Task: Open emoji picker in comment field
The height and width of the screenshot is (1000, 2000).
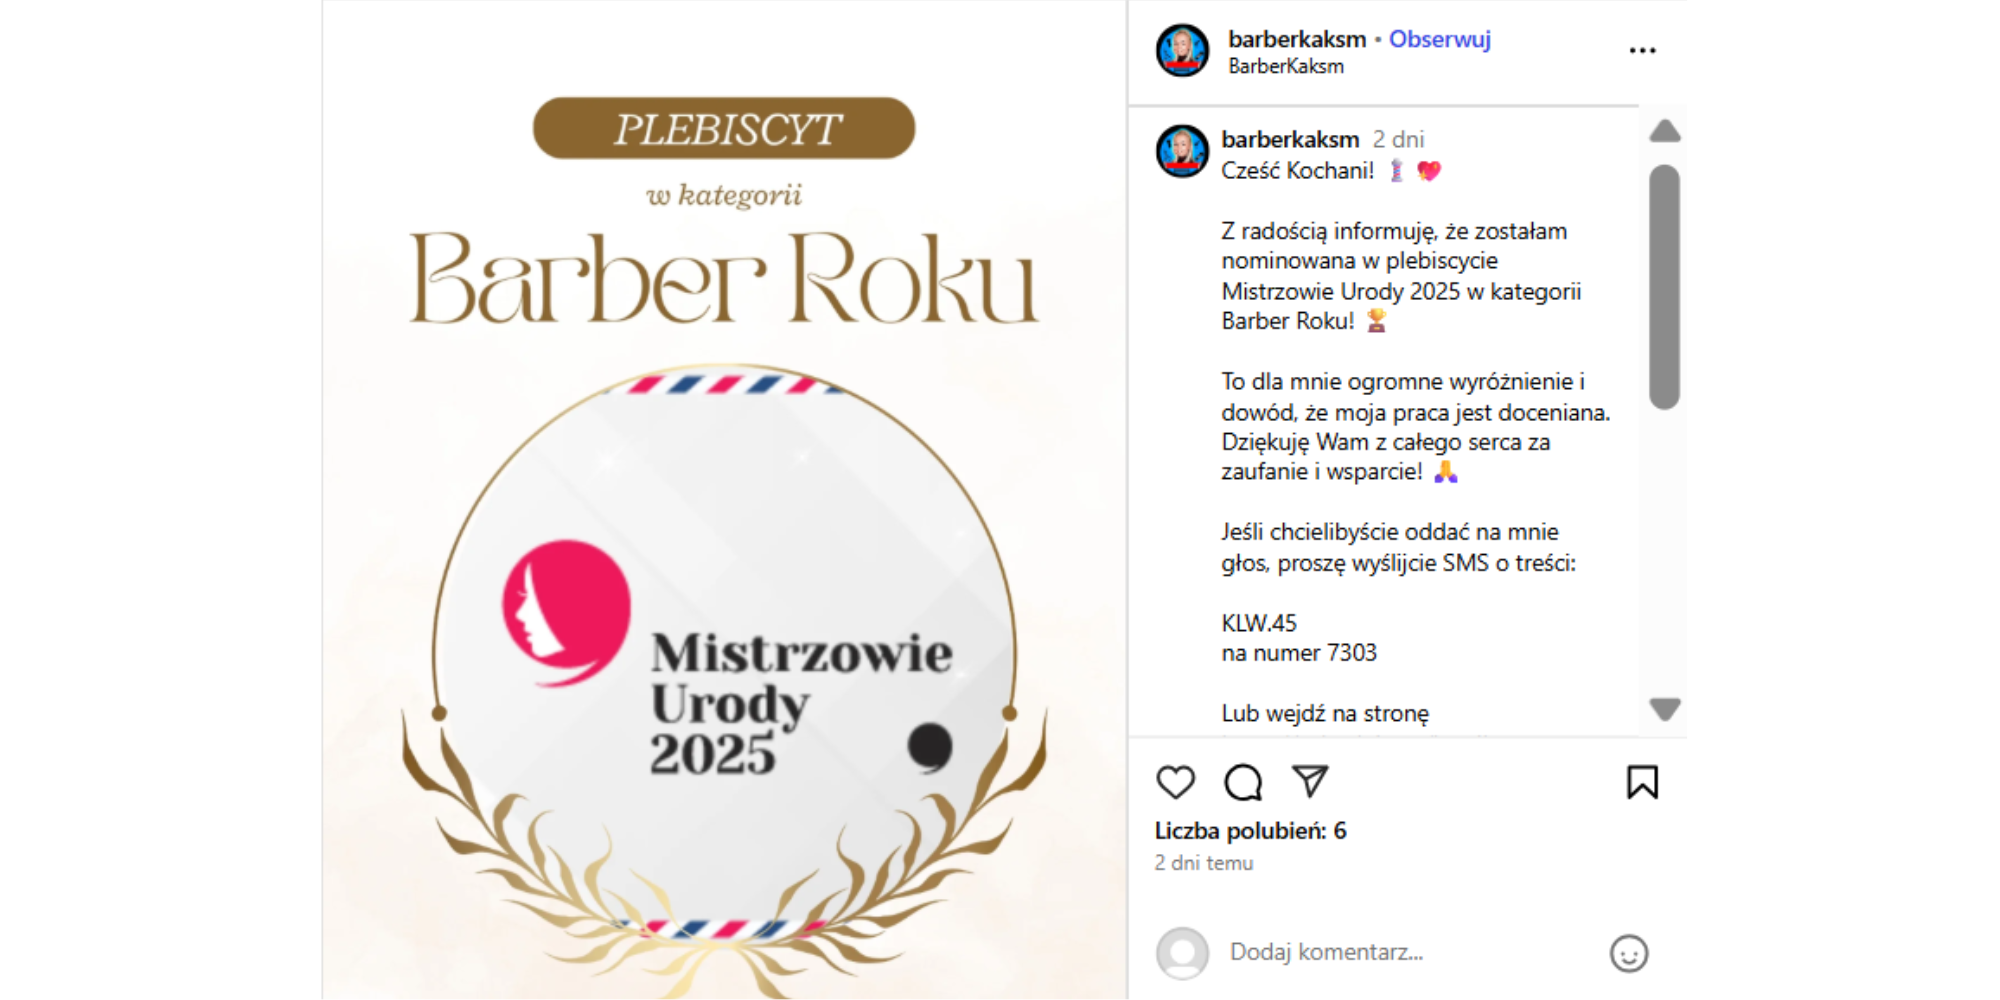Action: click(x=1628, y=953)
